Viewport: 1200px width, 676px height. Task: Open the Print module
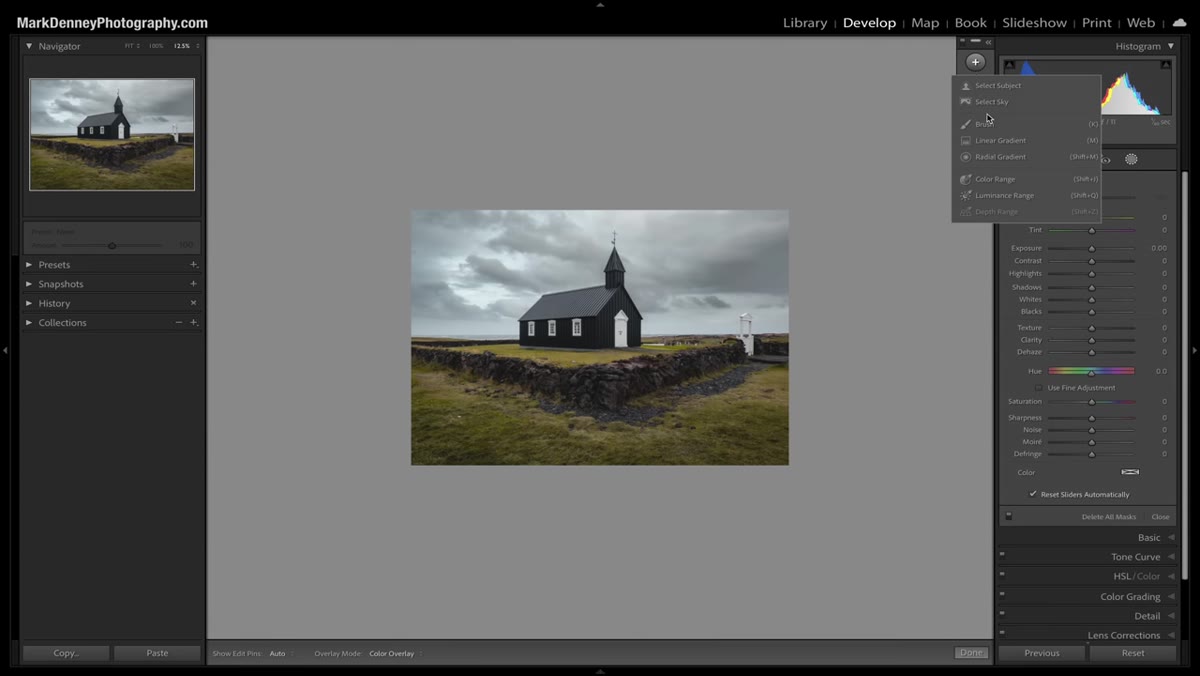(x=1097, y=23)
